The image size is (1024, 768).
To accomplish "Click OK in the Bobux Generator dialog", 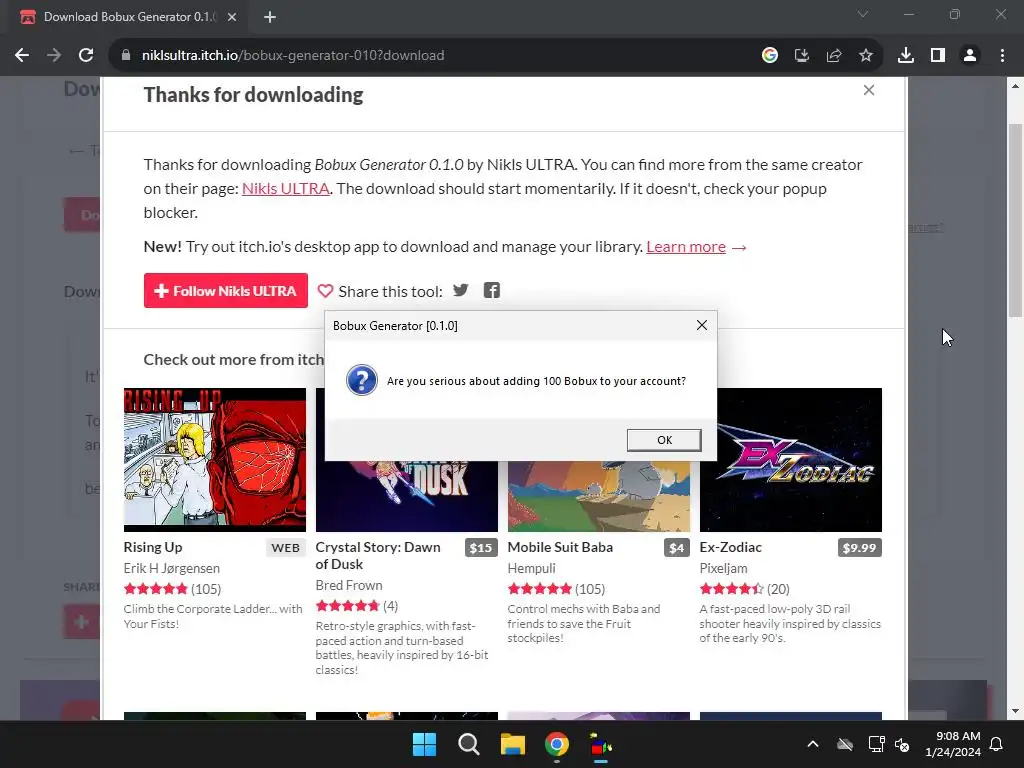I will [x=664, y=440].
